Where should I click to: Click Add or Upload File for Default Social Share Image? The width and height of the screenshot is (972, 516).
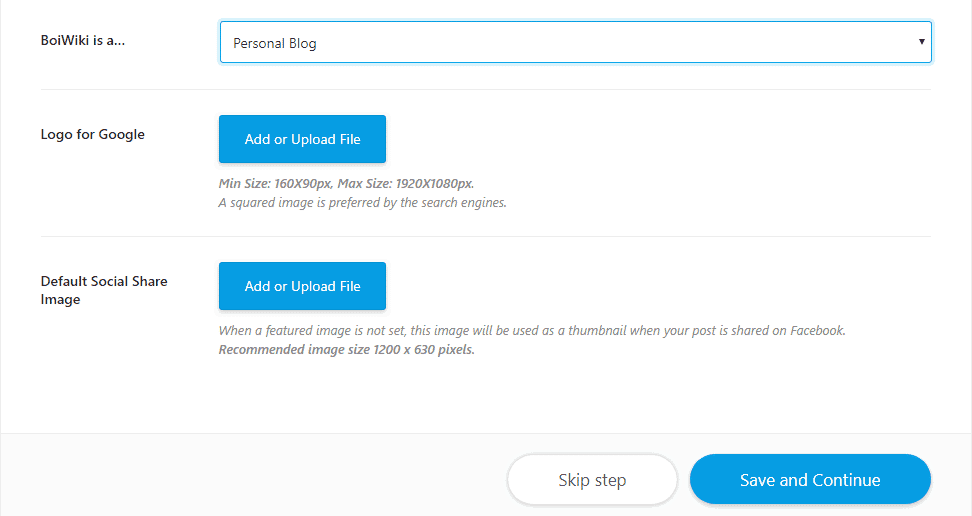(303, 286)
